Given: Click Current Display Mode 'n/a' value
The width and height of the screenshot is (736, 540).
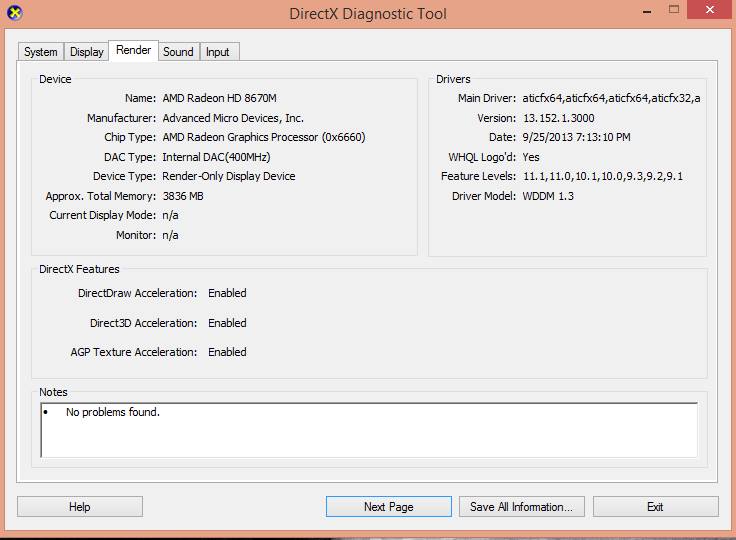Looking at the screenshot, I should (x=170, y=216).
